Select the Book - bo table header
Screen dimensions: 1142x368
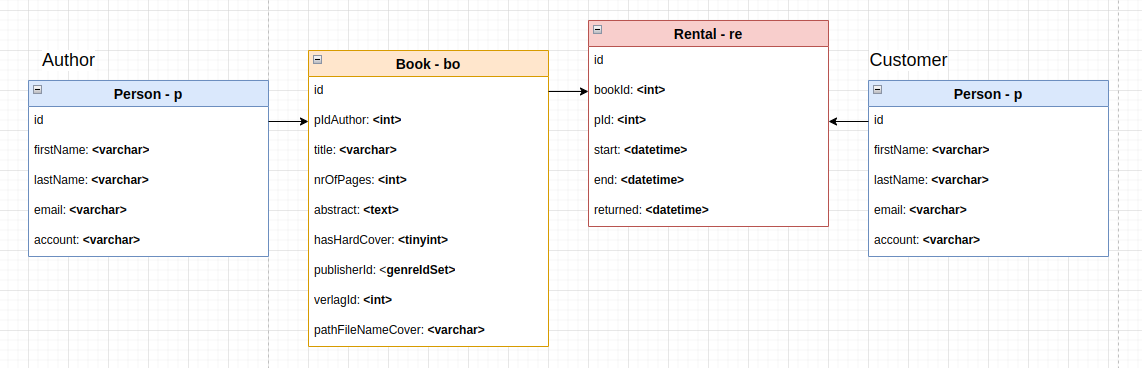tap(428, 64)
